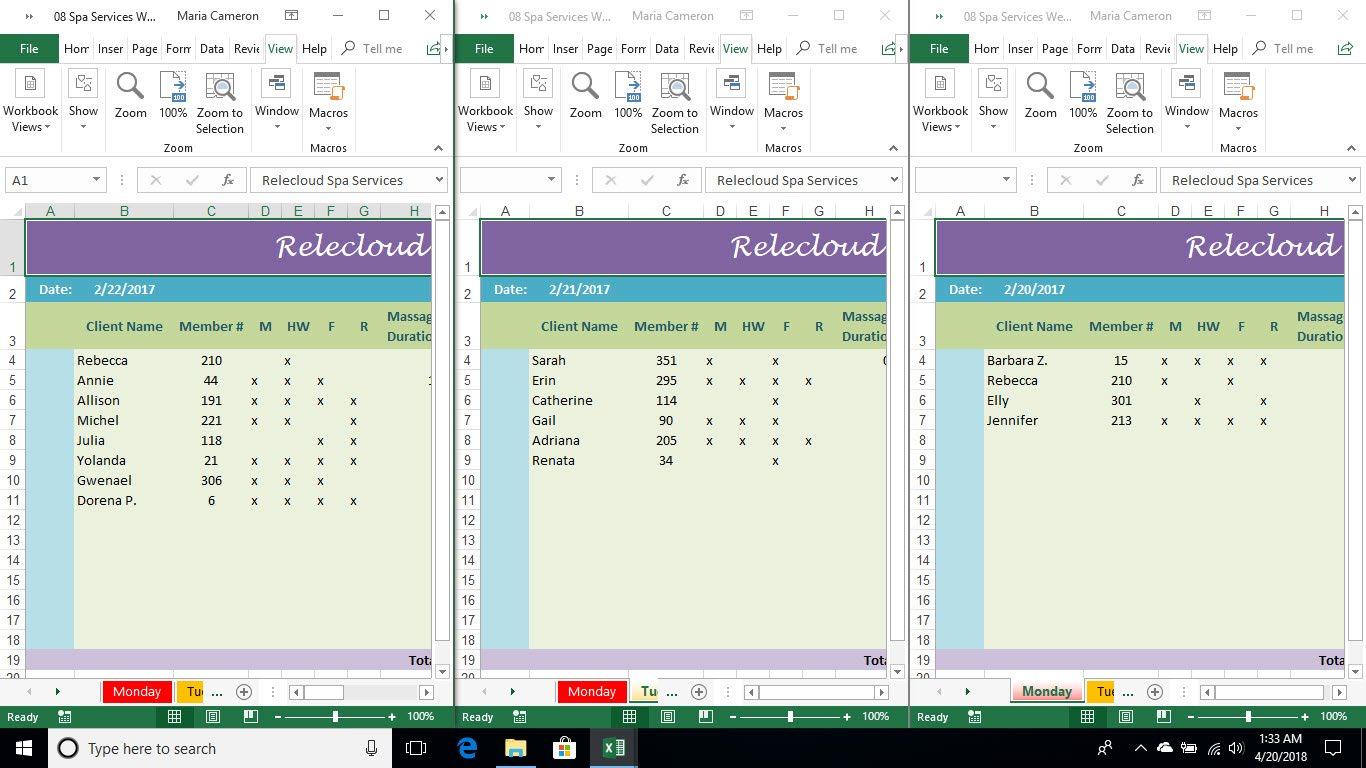Add new sheet in left window
Image resolution: width=1366 pixels, height=768 pixels.
pos(243,691)
